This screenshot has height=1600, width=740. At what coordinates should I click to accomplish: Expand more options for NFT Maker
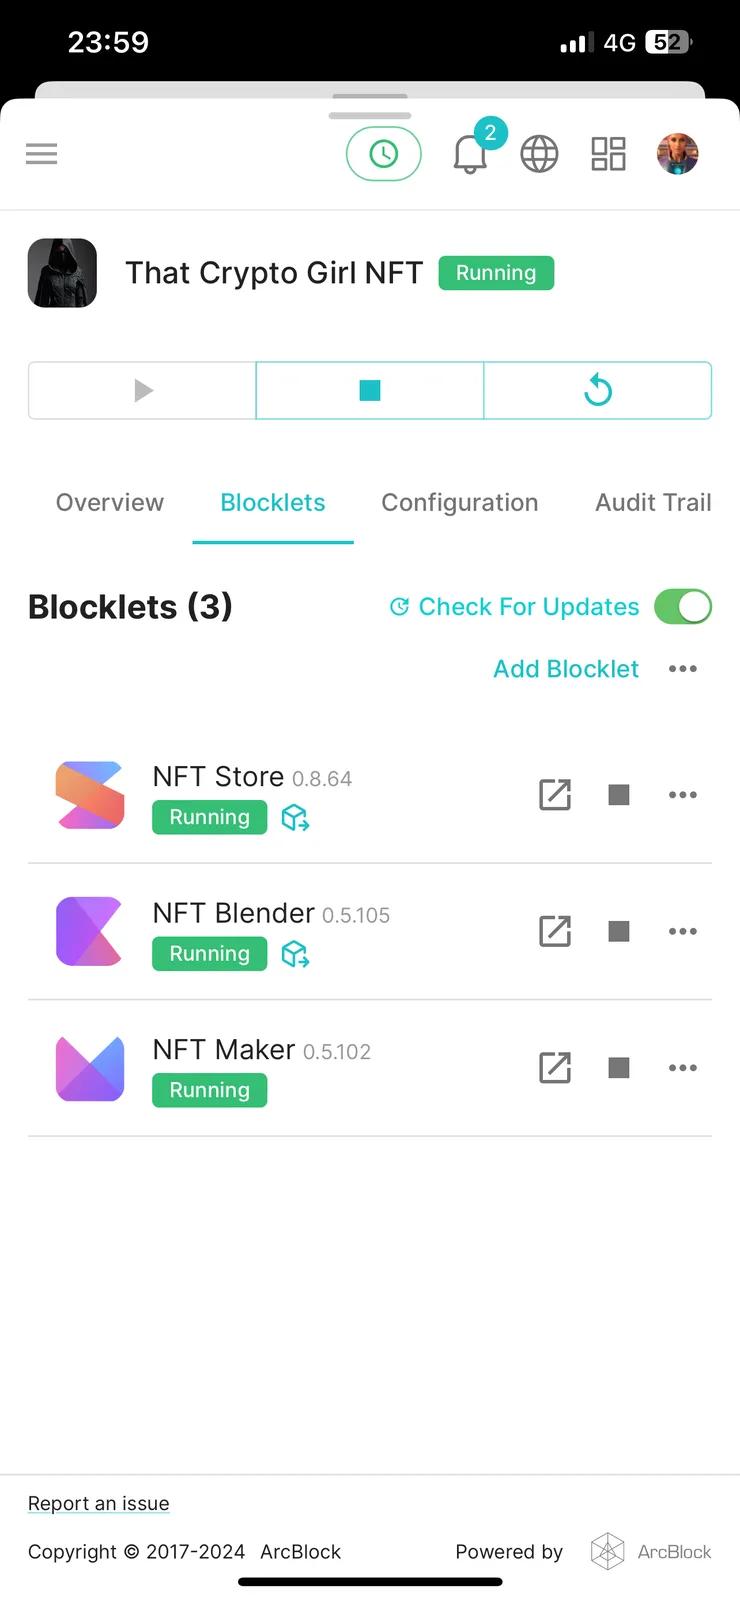(683, 1068)
